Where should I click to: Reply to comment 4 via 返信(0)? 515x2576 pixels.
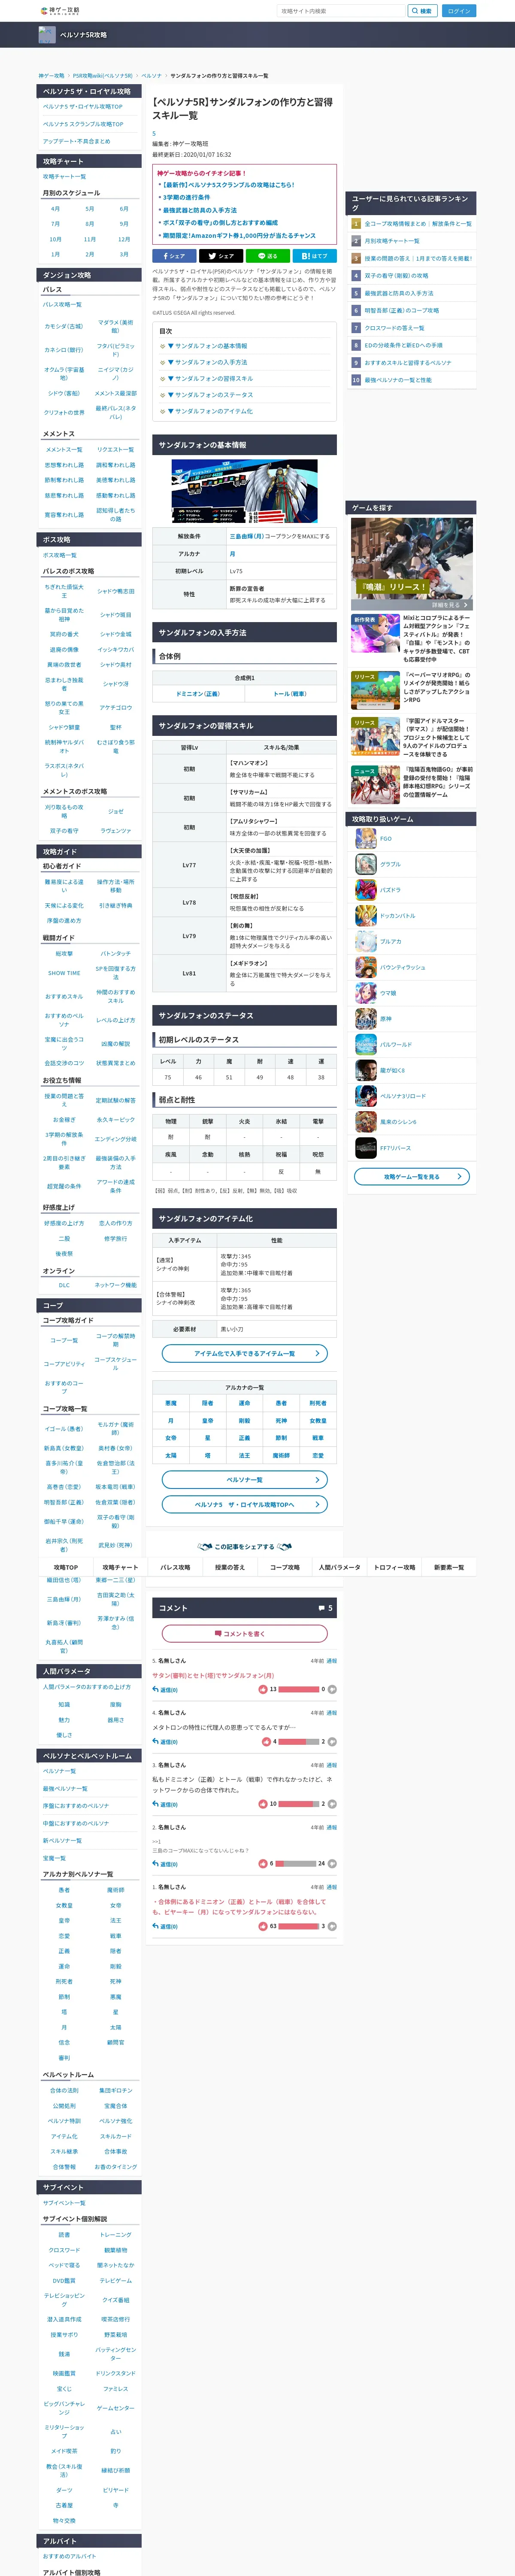coord(165,1742)
